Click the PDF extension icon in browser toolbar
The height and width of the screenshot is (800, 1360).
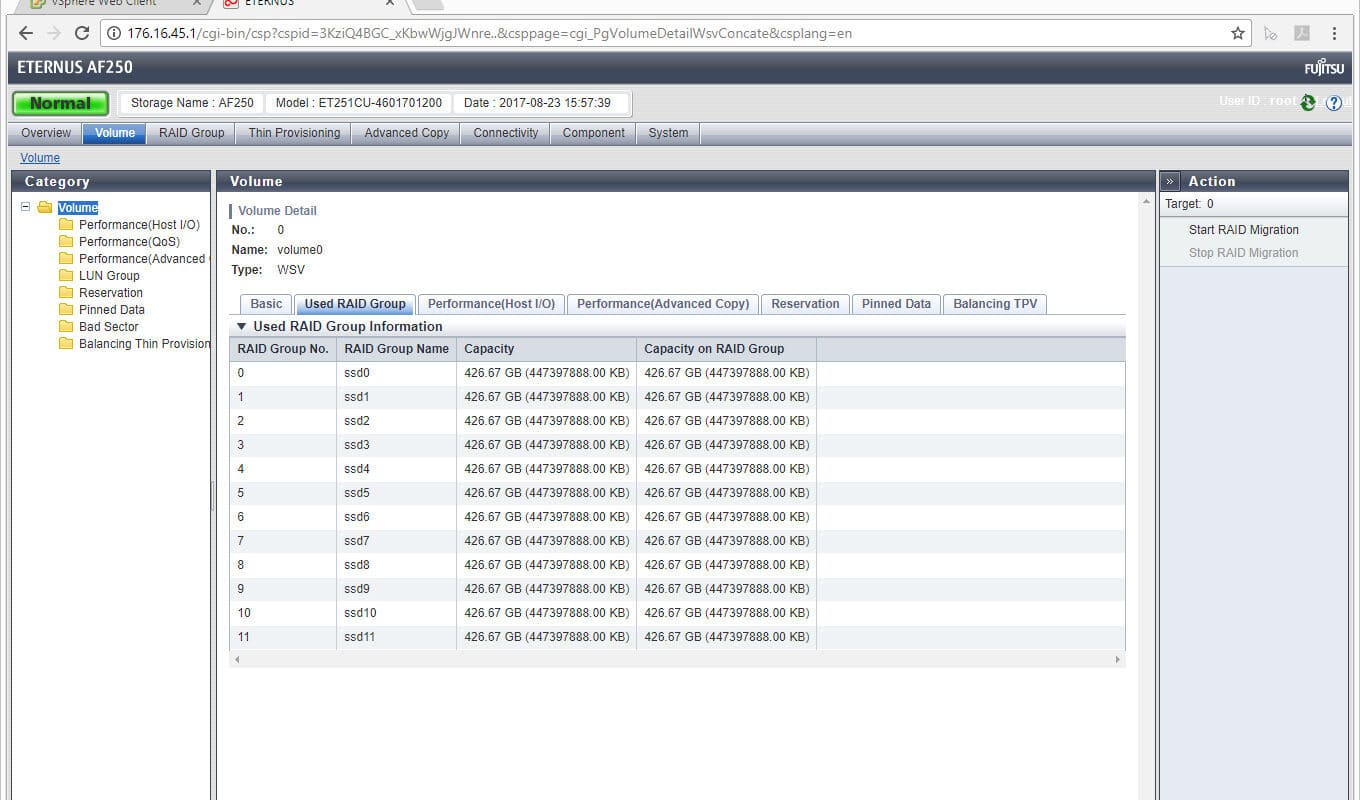[x=1302, y=33]
